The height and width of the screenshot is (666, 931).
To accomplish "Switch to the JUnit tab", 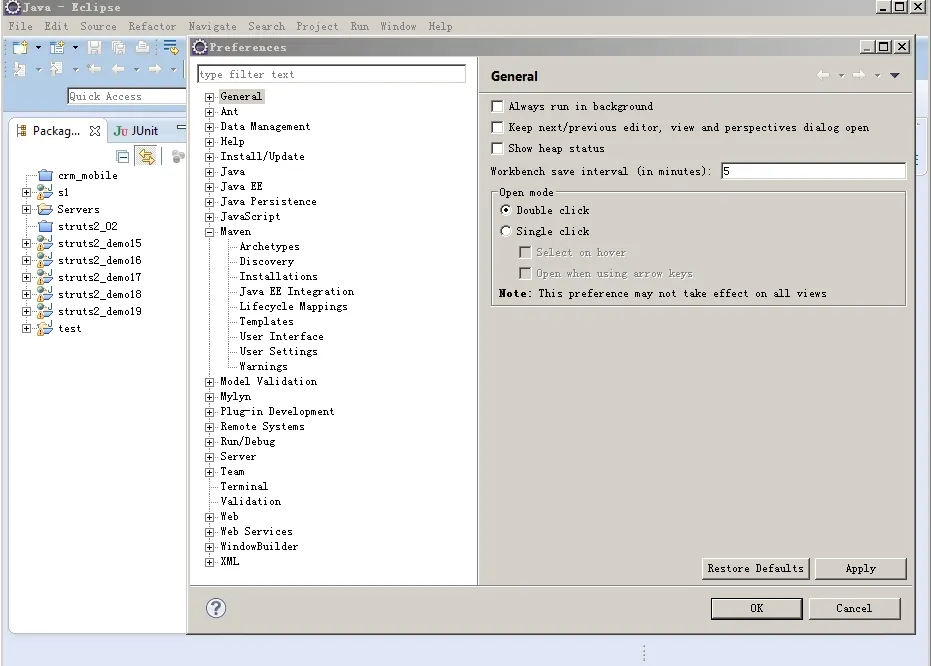I will click(x=137, y=131).
